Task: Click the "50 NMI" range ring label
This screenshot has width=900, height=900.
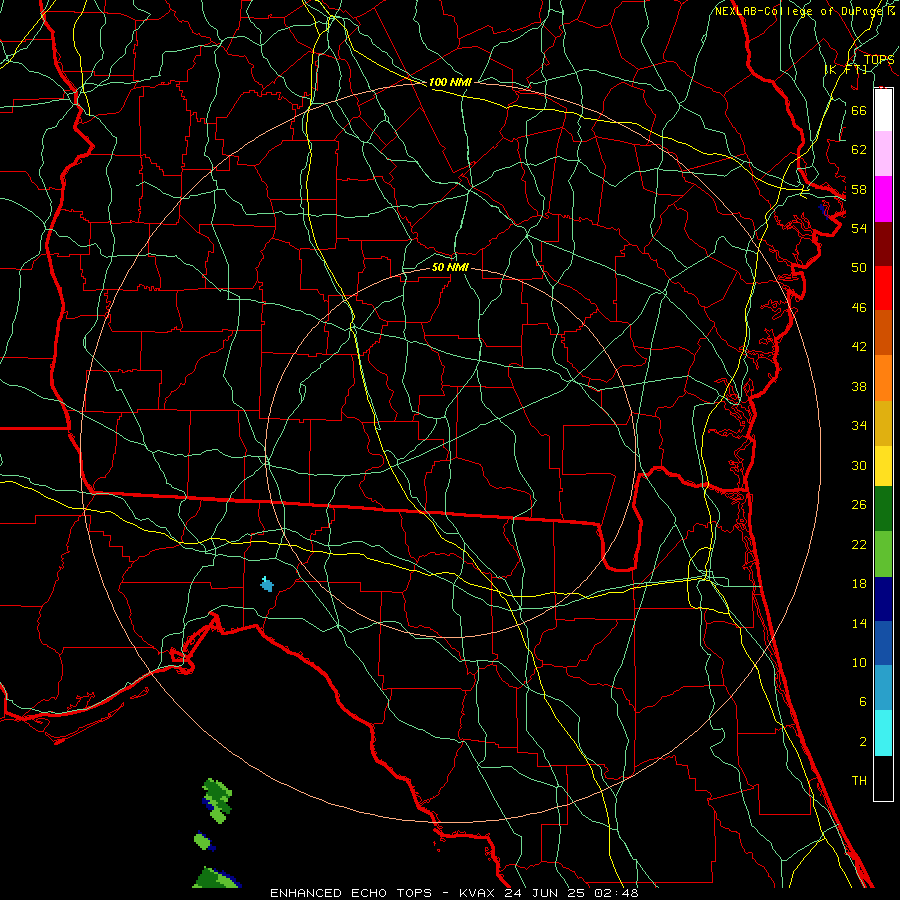Action: click(450, 267)
